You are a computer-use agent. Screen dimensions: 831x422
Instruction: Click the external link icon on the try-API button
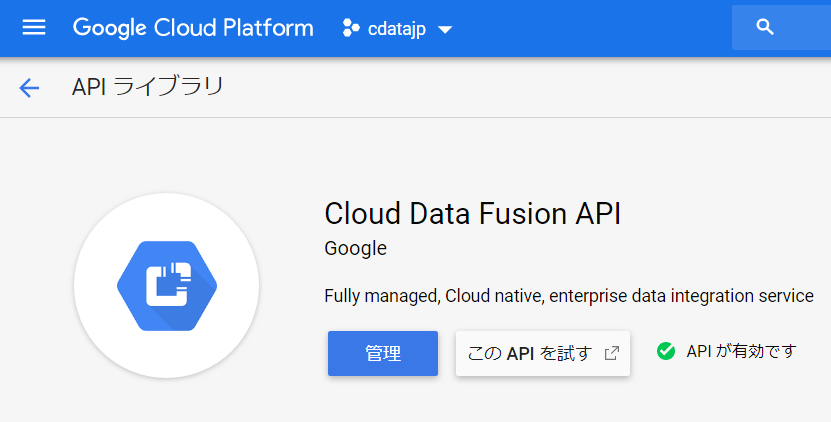(612, 353)
